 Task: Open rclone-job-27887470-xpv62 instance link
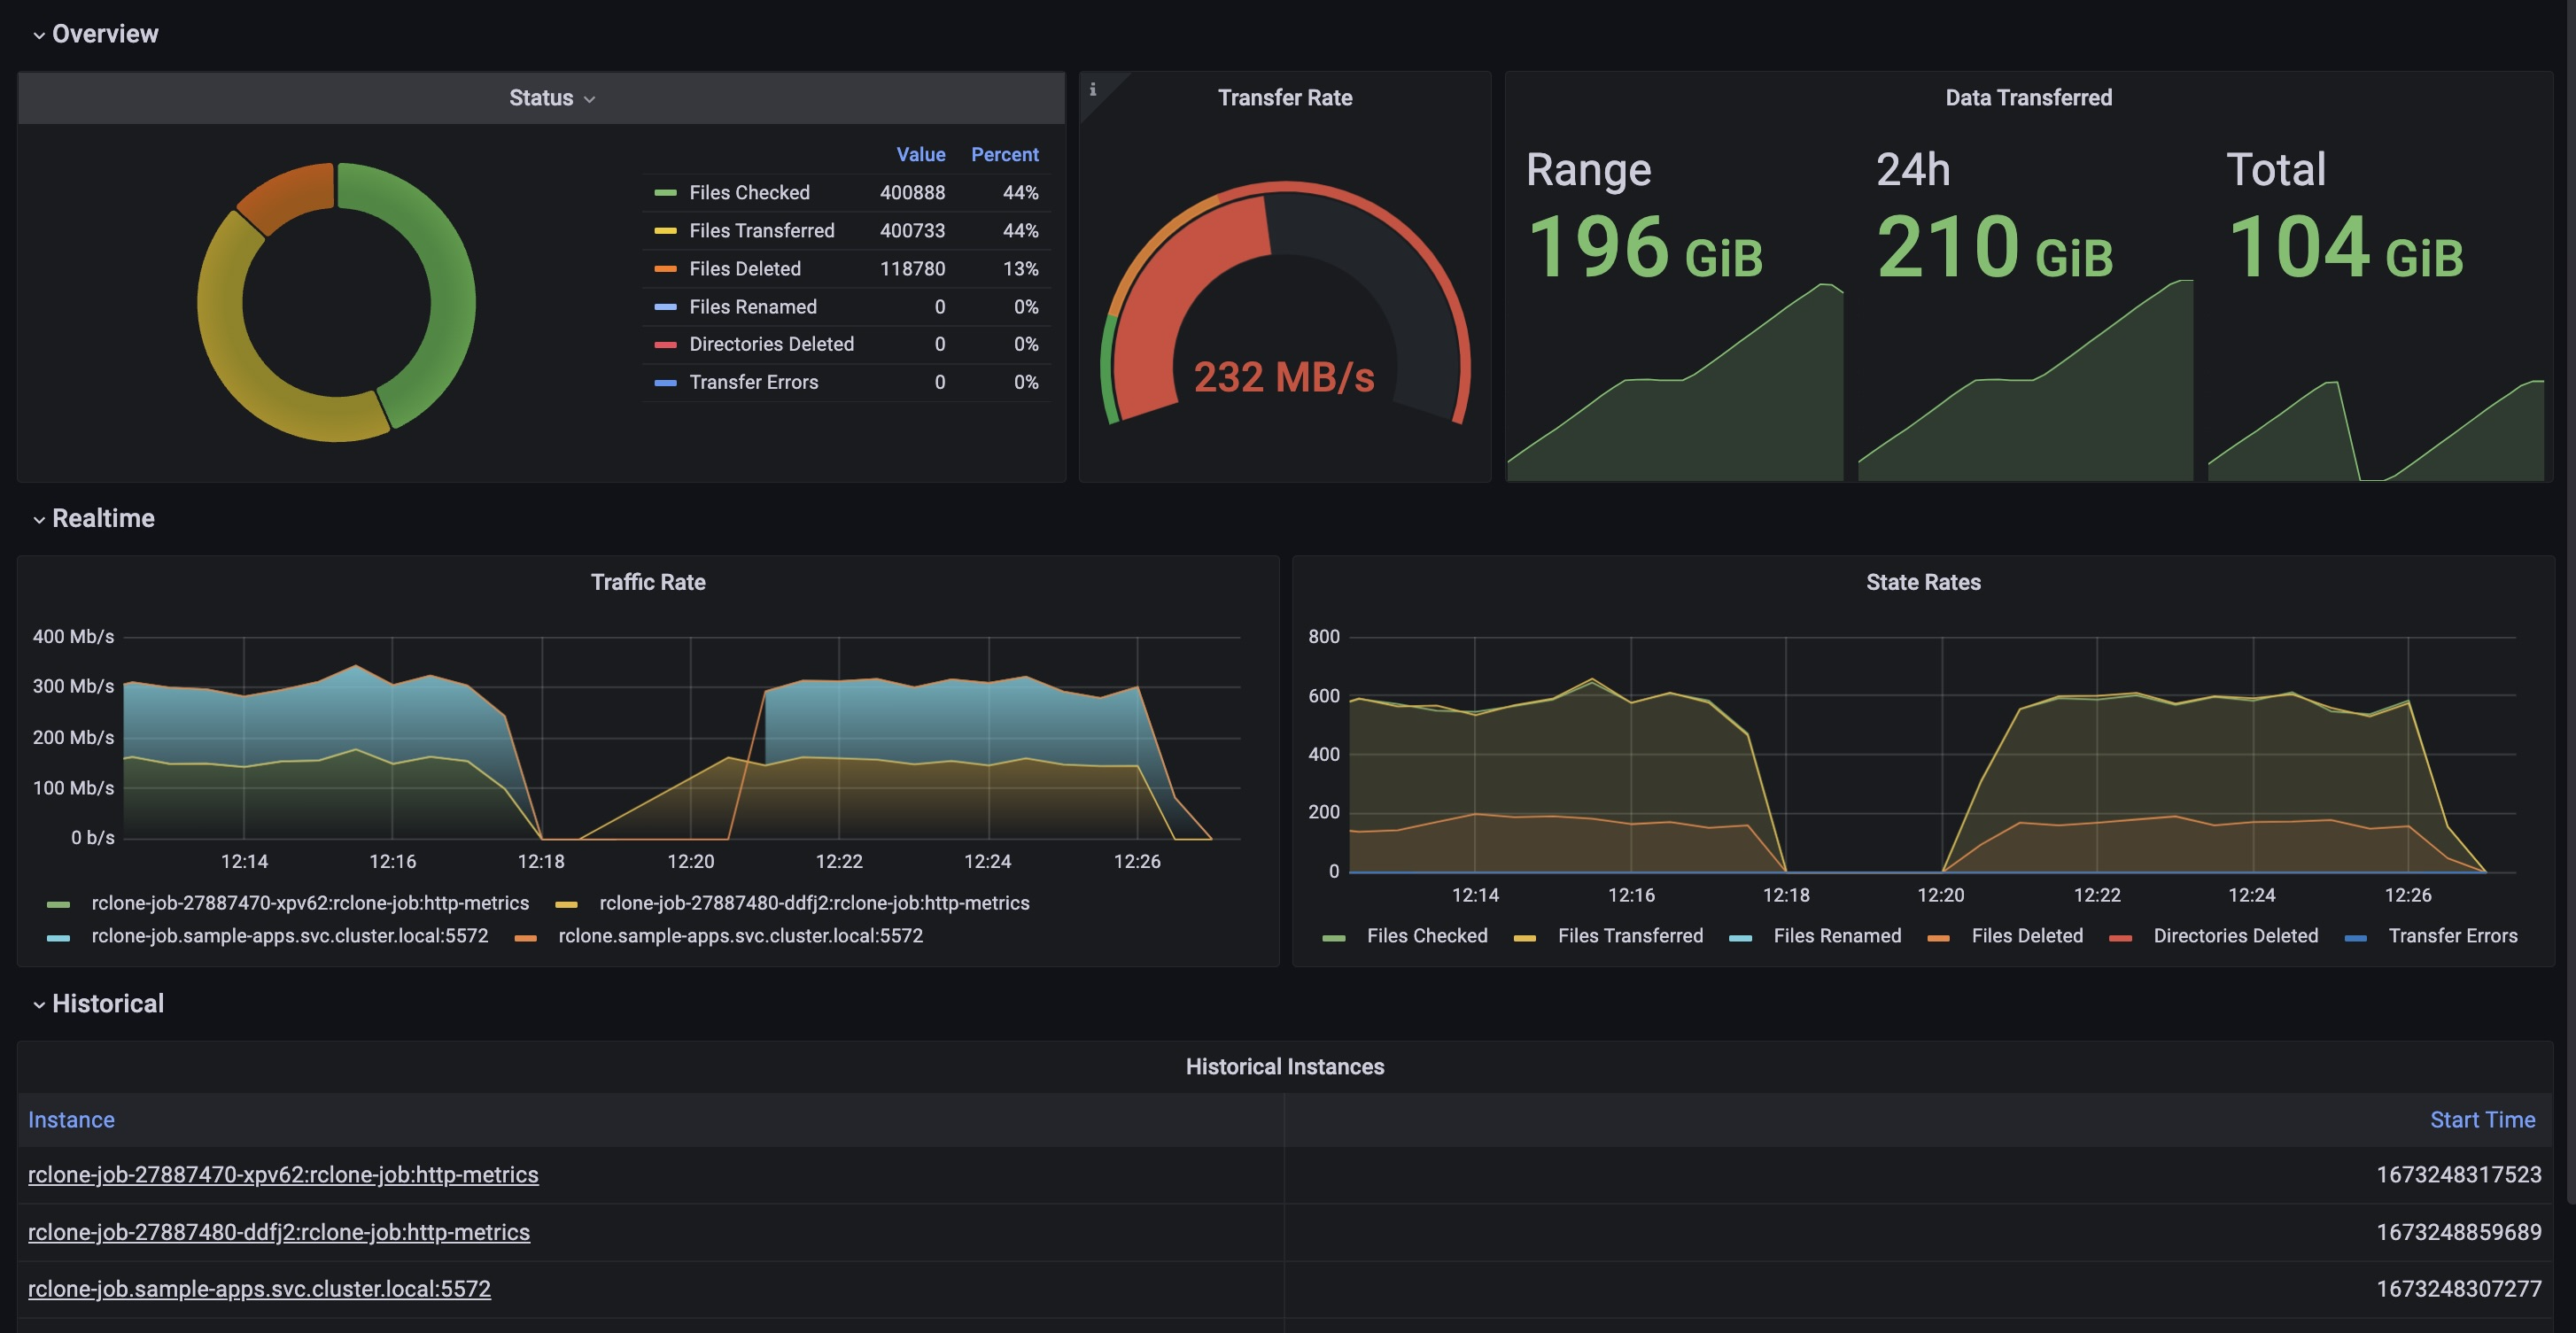point(283,1175)
